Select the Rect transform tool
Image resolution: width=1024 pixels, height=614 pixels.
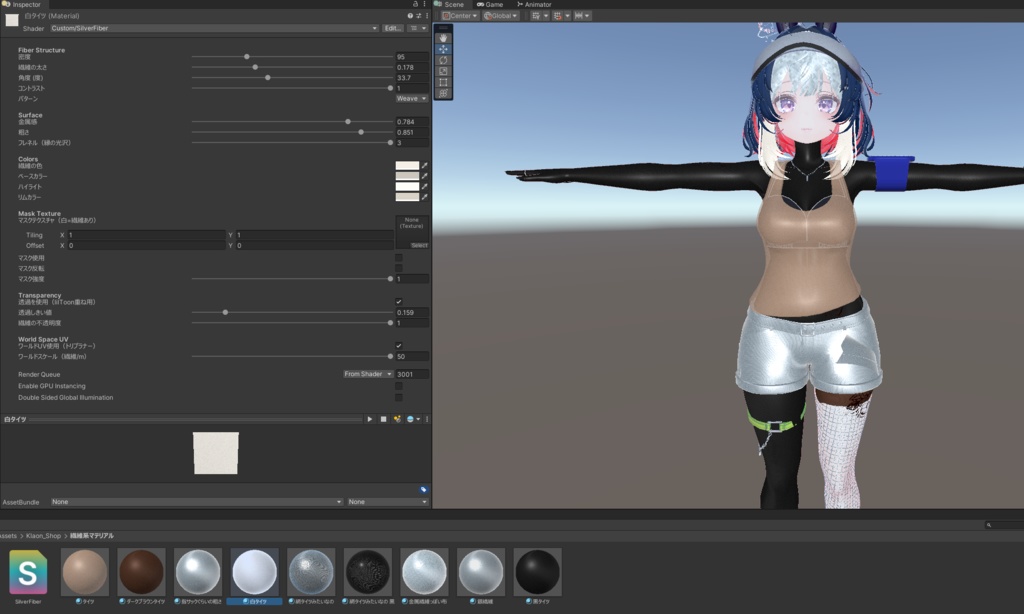[x=443, y=82]
